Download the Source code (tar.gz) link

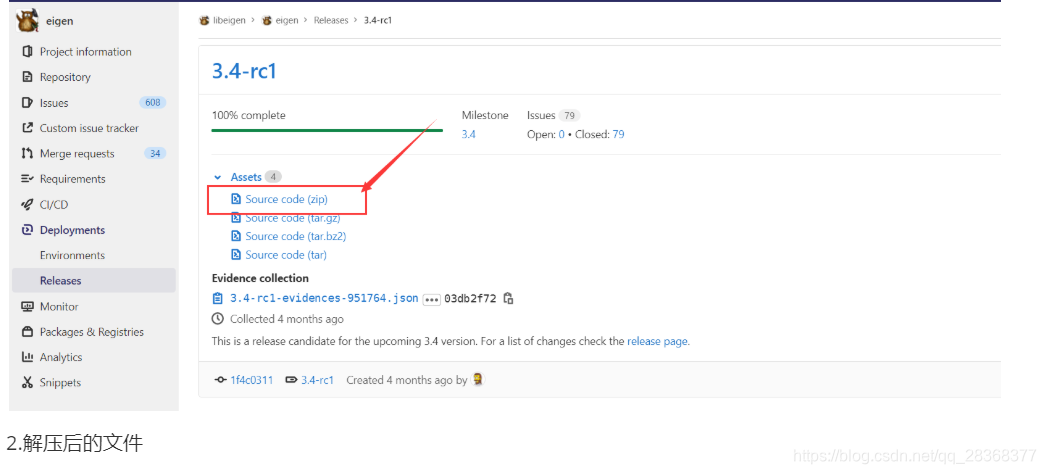click(x=293, y=218)
